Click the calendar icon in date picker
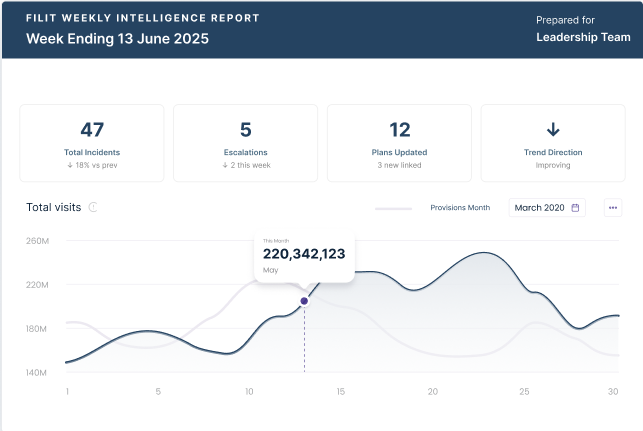 tap(575, 208)
